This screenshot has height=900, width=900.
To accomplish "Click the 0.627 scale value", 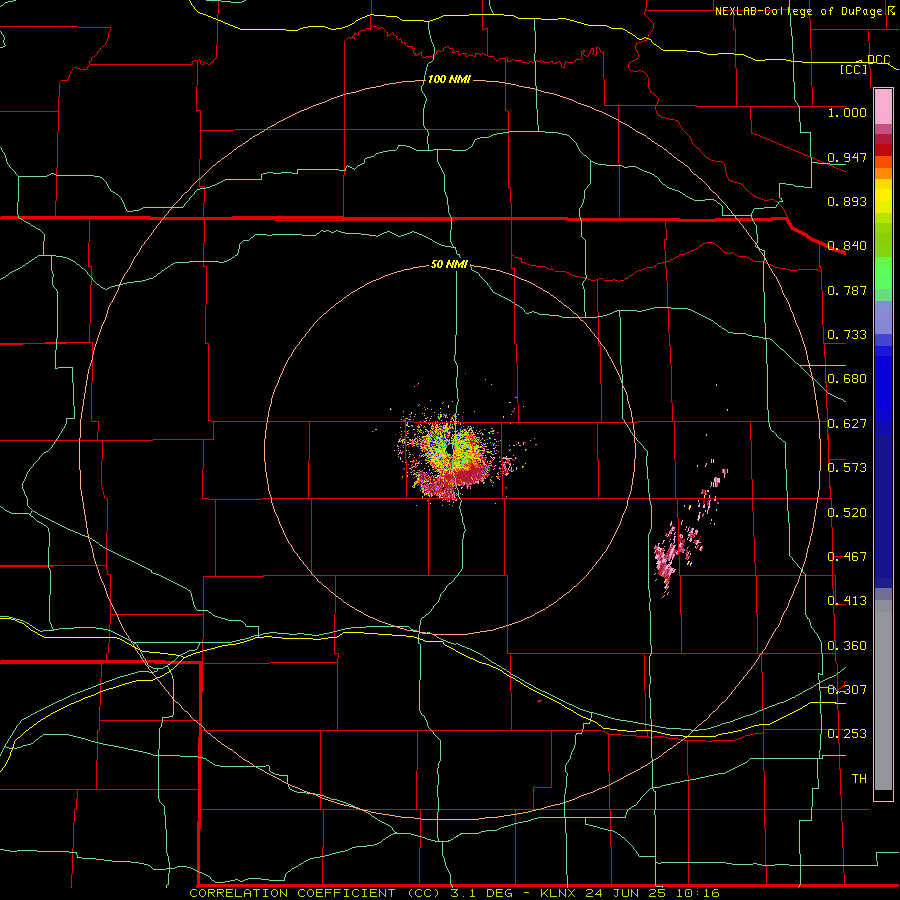I will click(847, 424).
